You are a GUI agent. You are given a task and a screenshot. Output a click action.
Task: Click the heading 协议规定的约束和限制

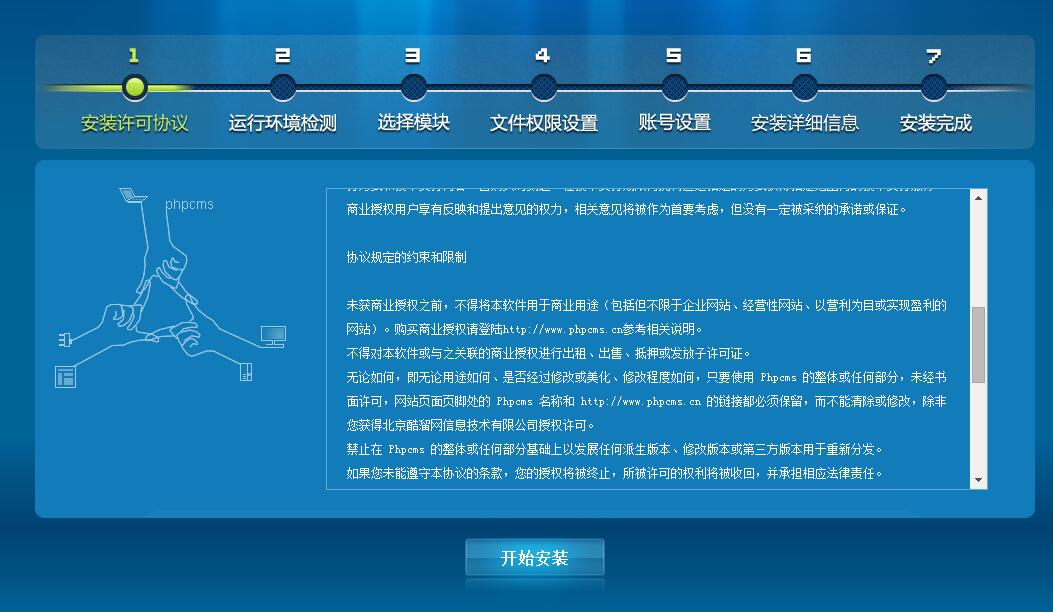(x=406, y=257)
